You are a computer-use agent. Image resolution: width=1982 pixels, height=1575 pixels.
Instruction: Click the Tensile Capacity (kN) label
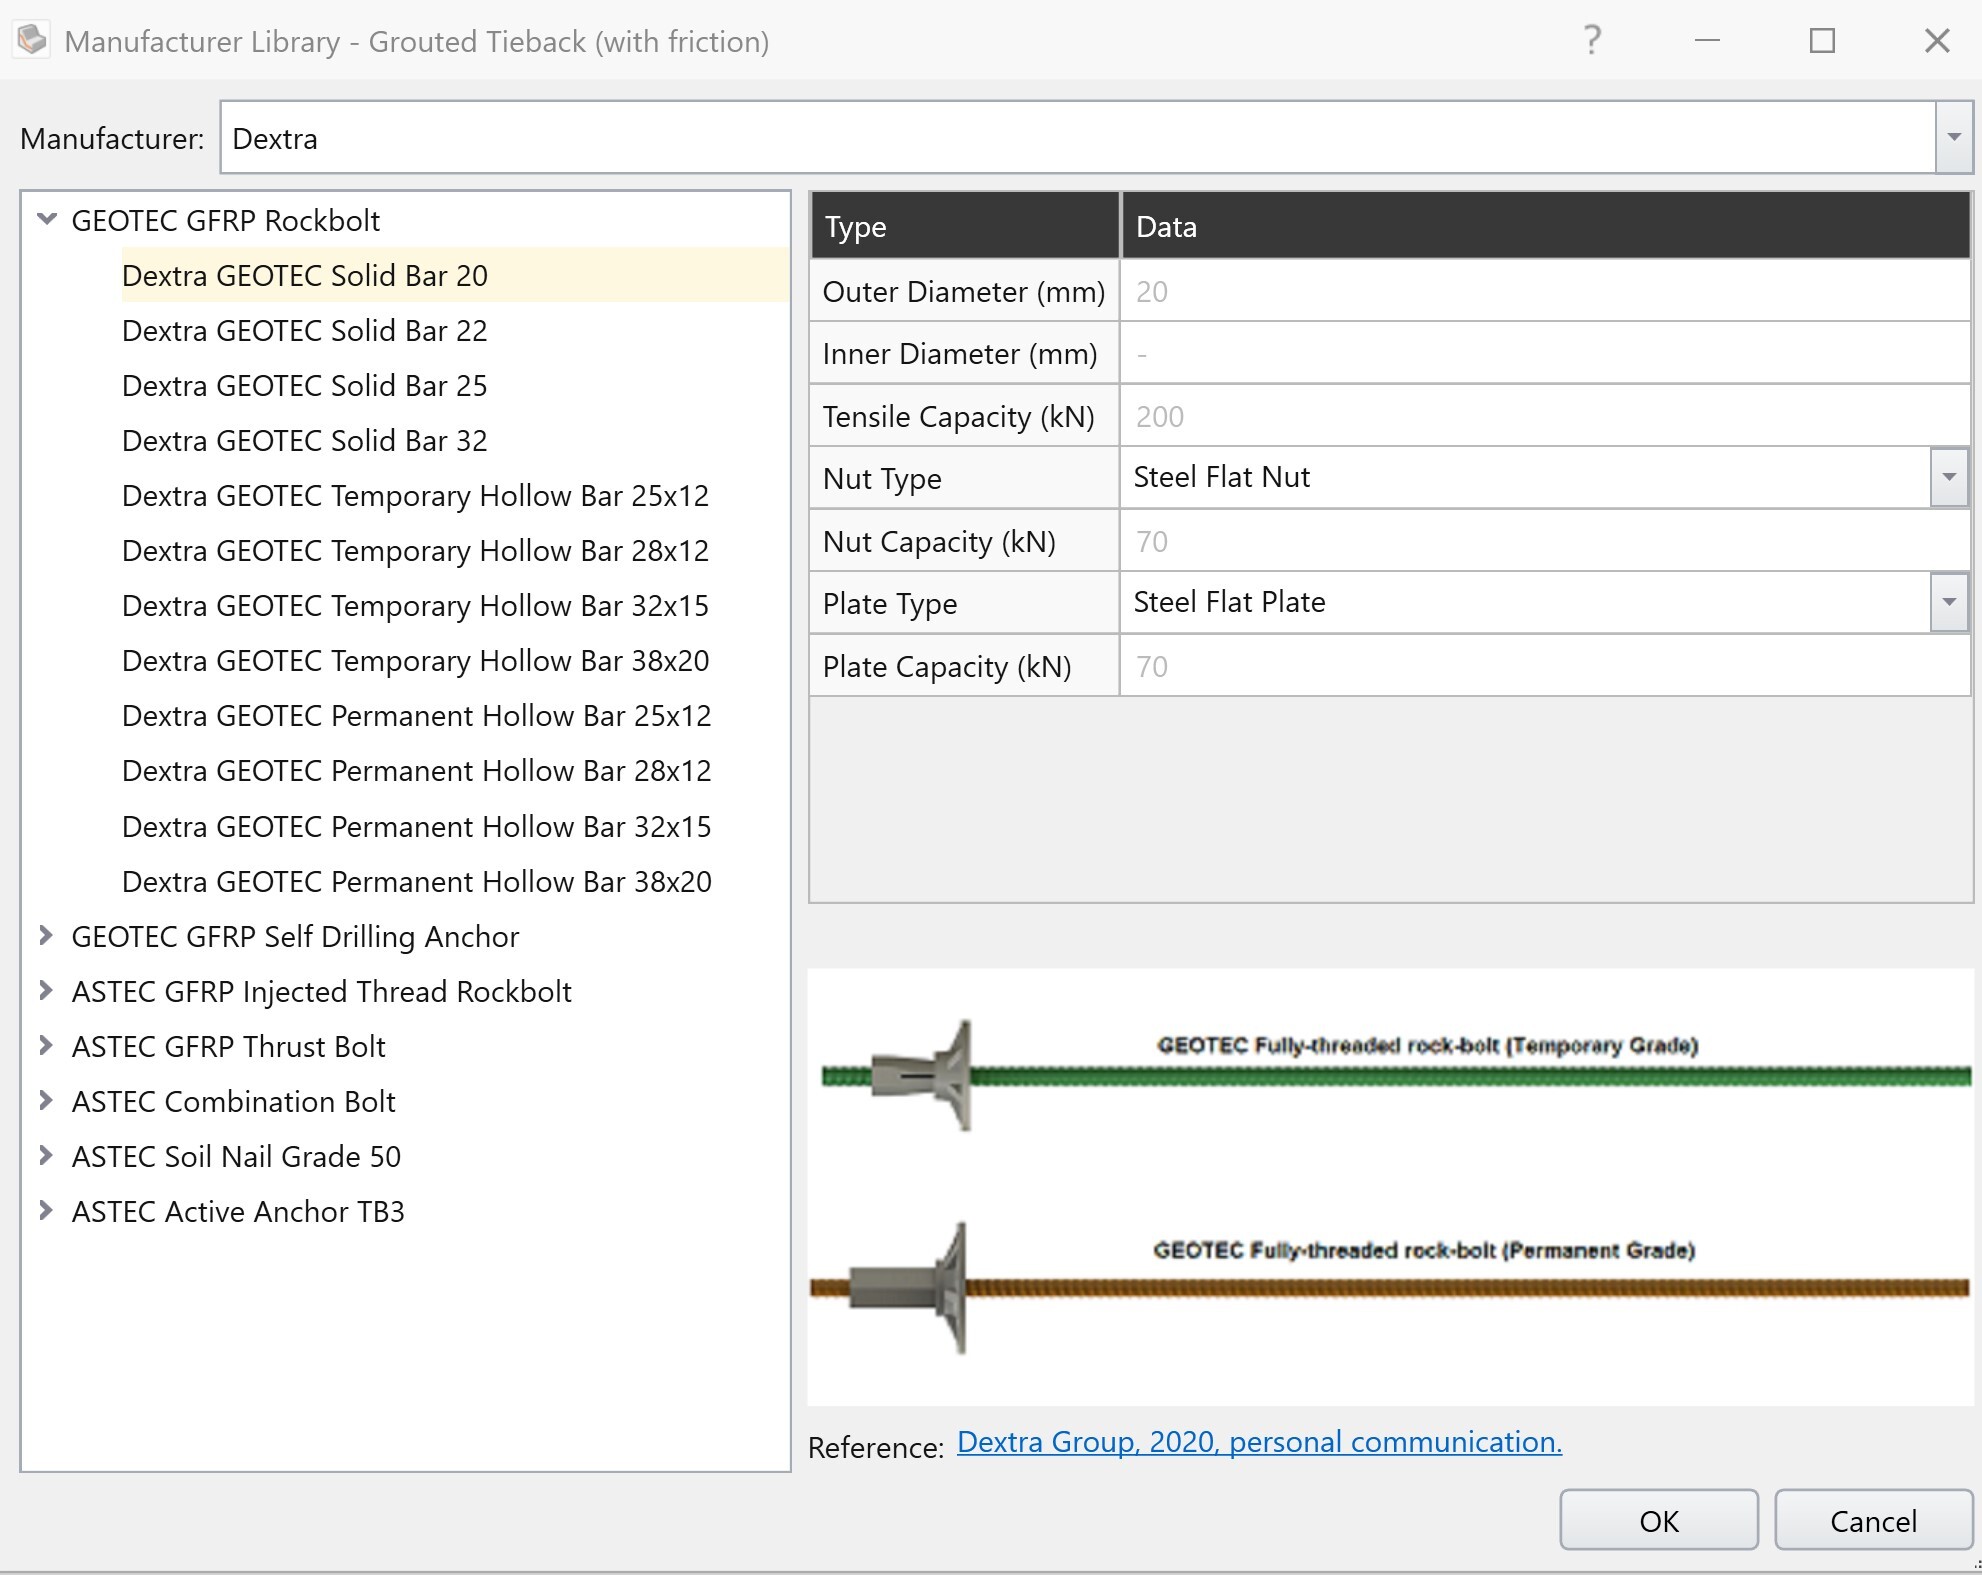pyautogui.click(x=964, y=416)
